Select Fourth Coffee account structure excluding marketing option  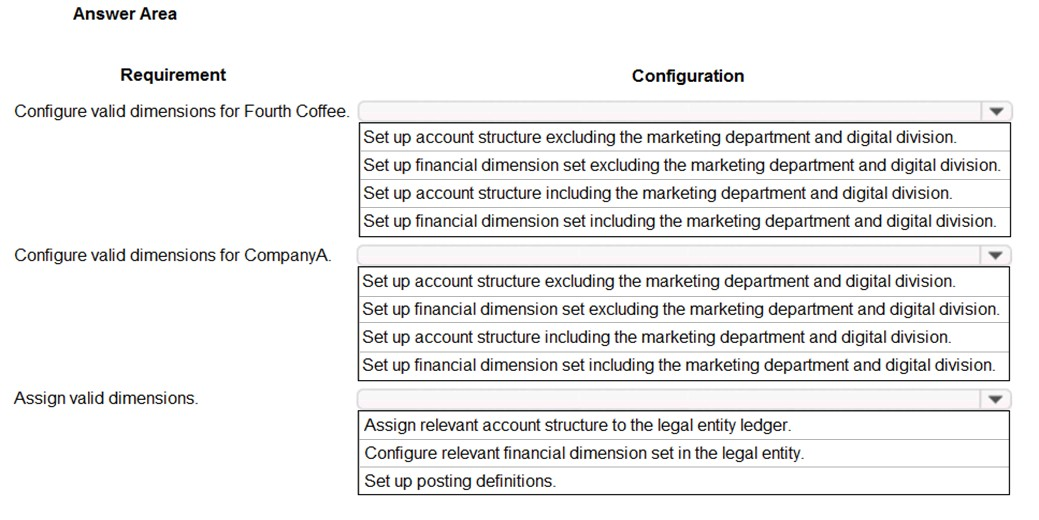point(685,137)
